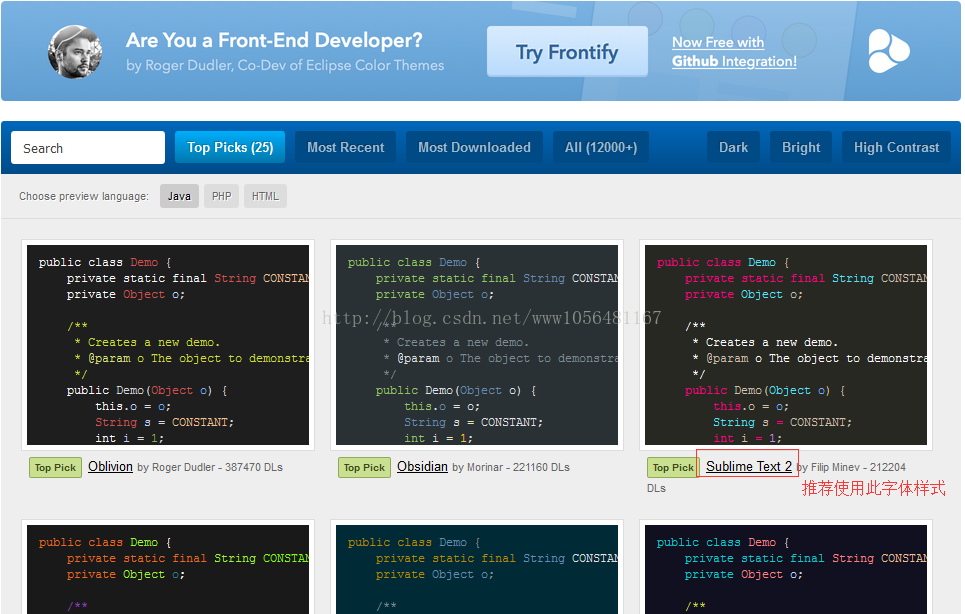Choose PHP as preview language

tap(222, 196)
